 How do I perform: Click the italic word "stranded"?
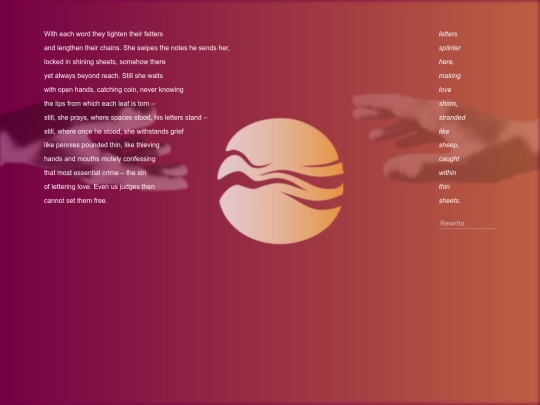[452, 118]
